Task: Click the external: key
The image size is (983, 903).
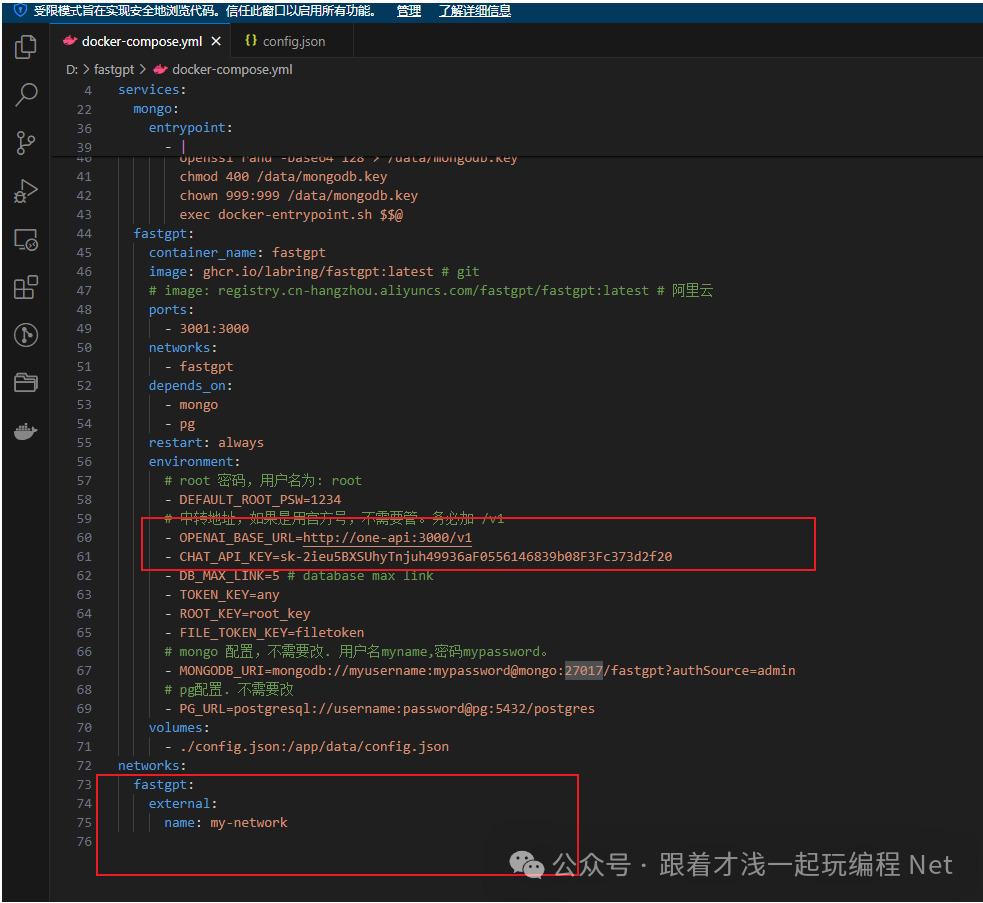Action: coord(183,803)
